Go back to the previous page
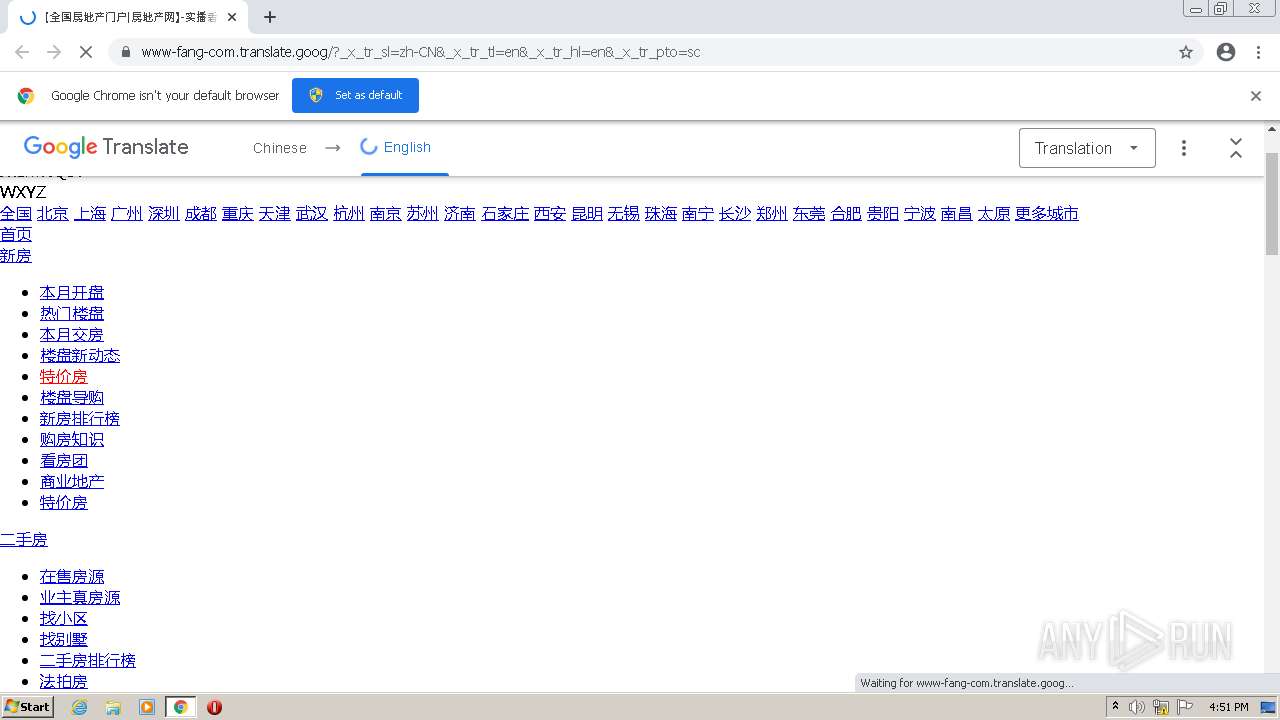 point(22,52)
